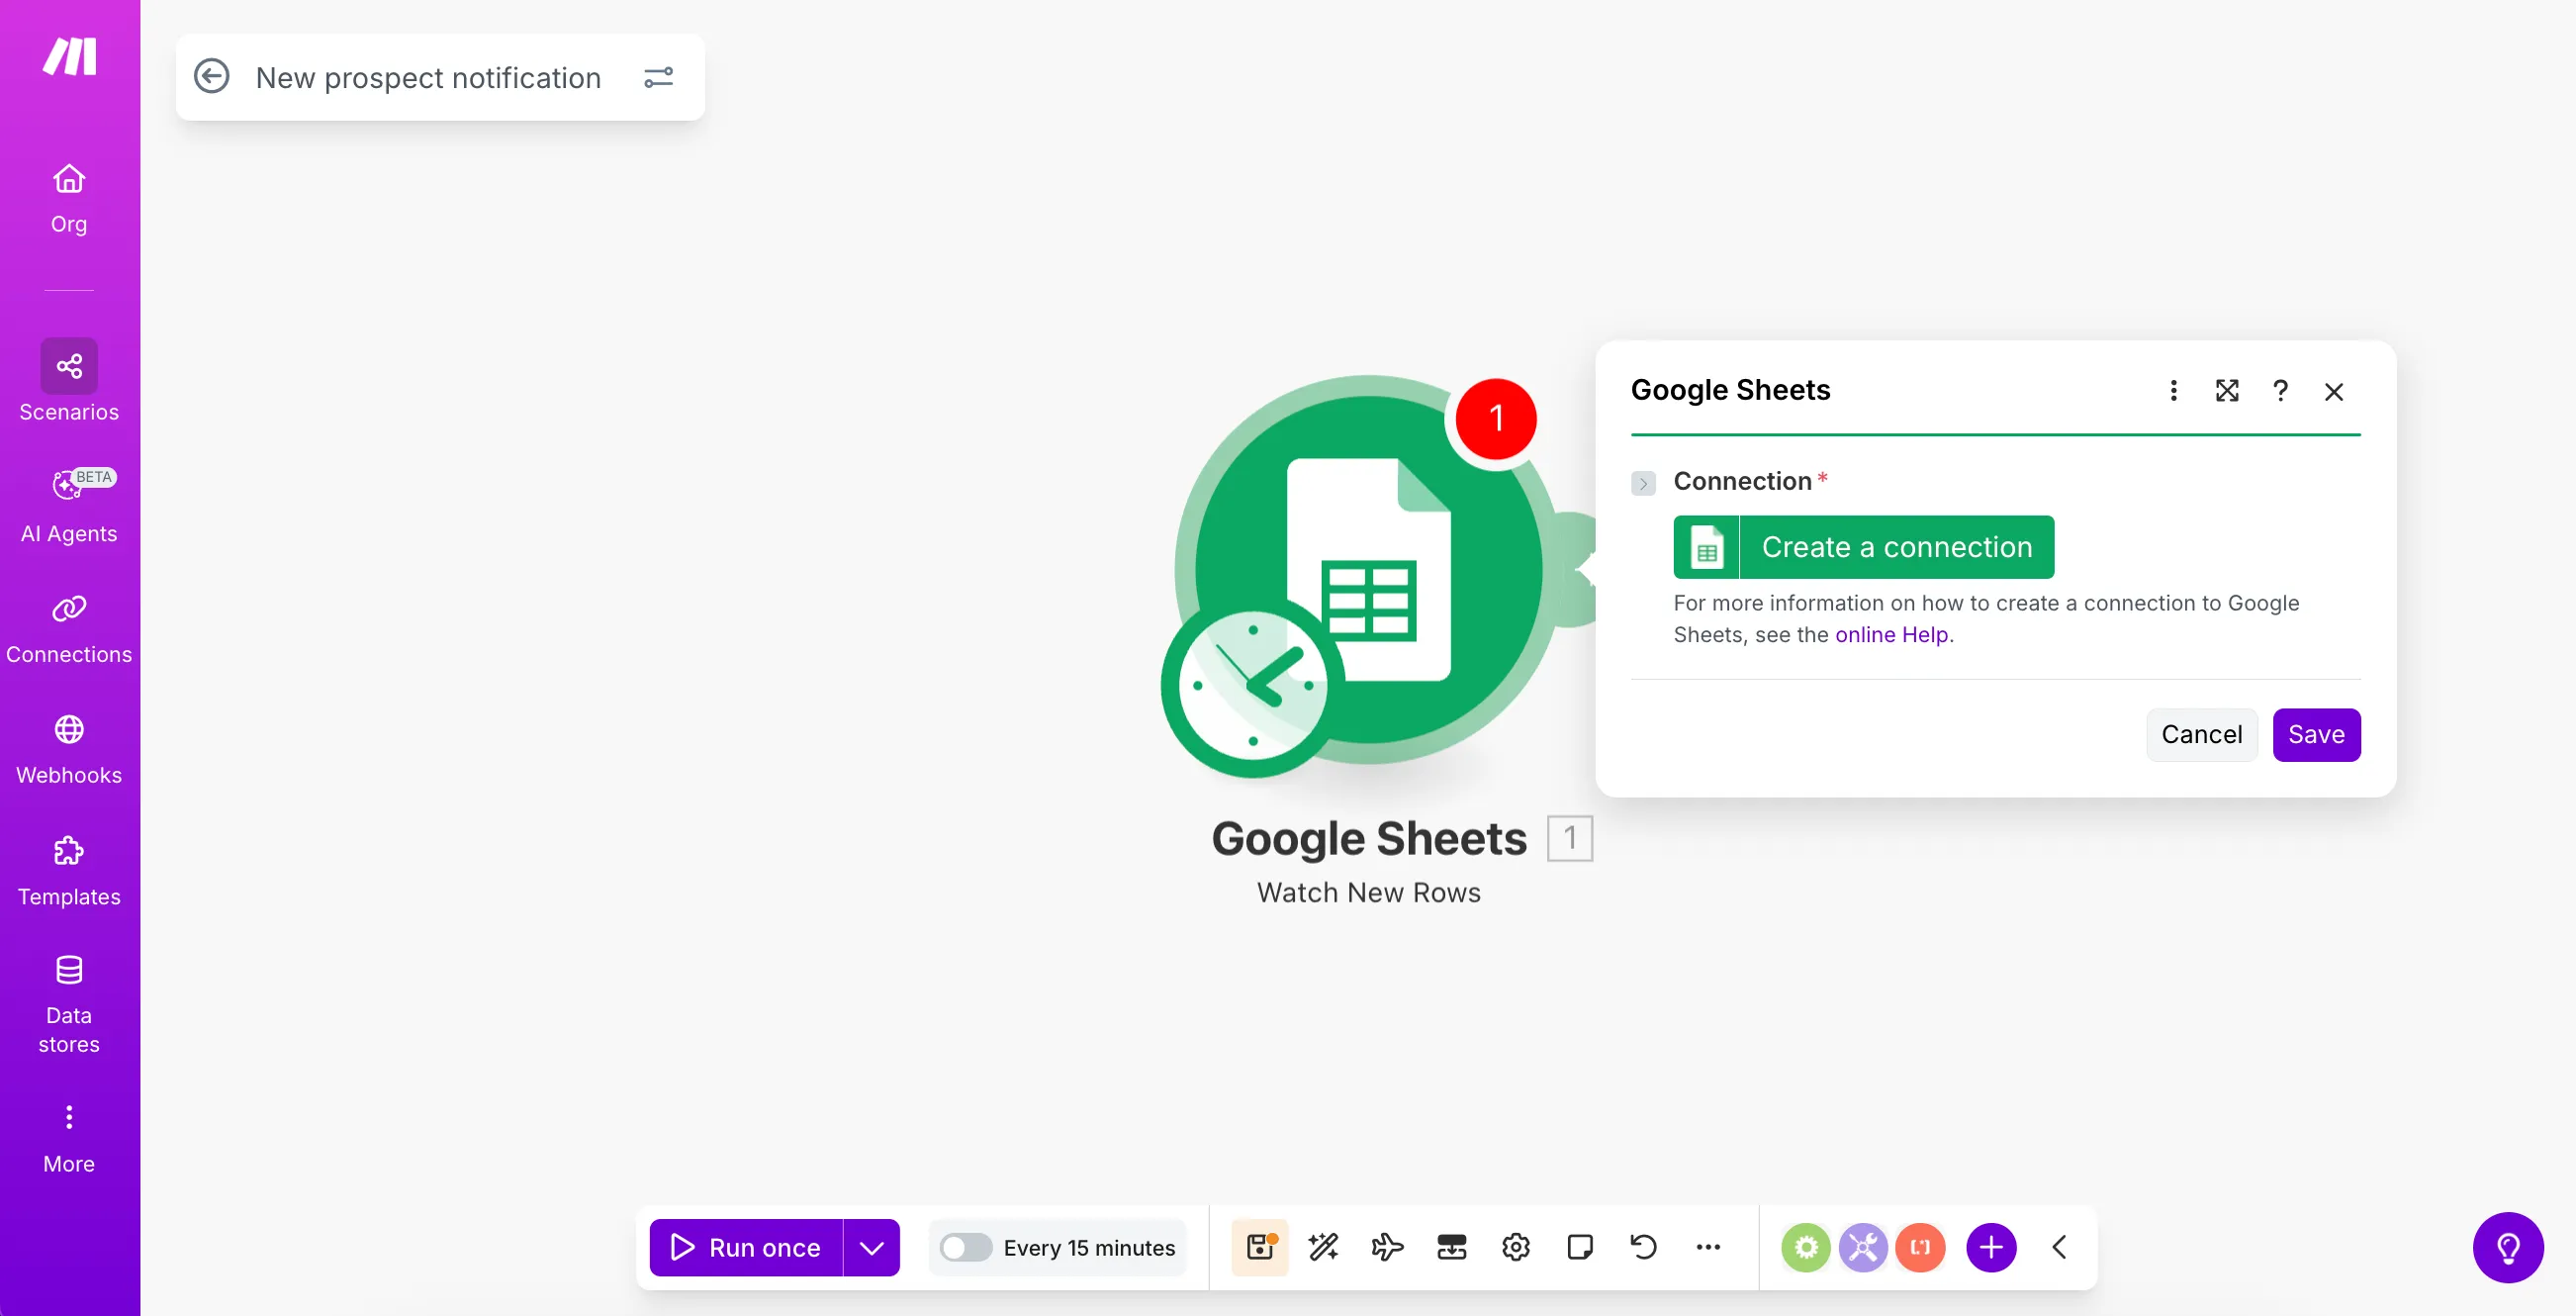Toggle scenario scheduling on
This screenshot has height=1316, width=2576.
click(x=965, y=1247)
